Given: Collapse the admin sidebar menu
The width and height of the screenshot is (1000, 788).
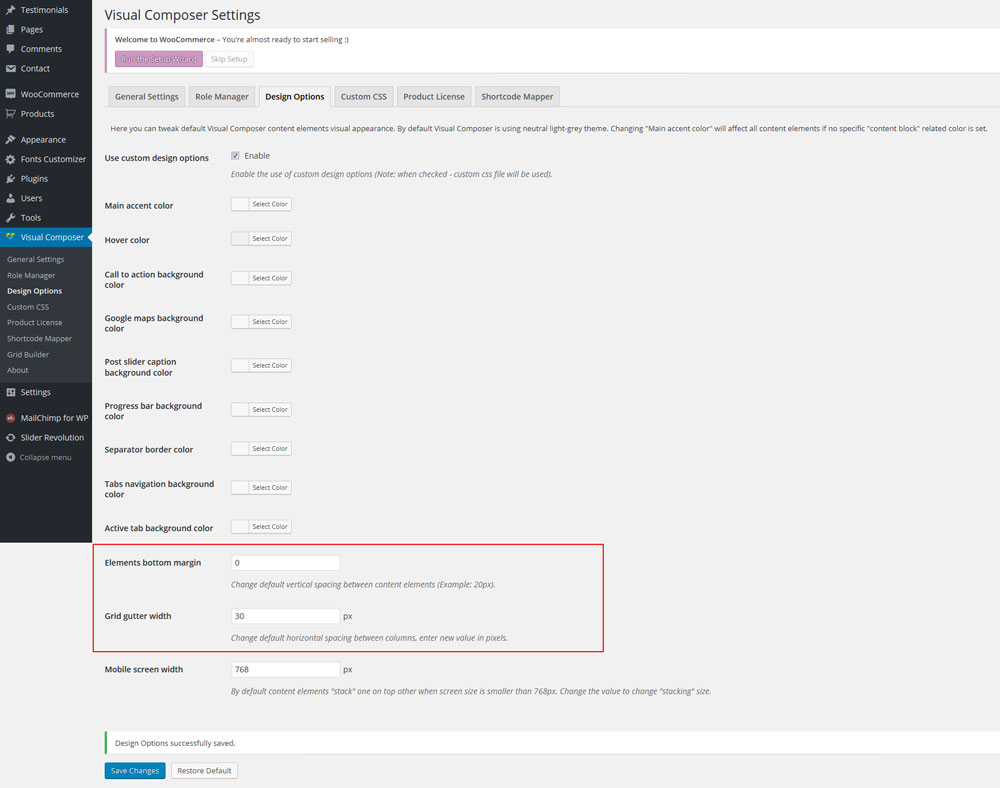Looking at the screenshot, I should pyautogui.click(x=38, y=457).
